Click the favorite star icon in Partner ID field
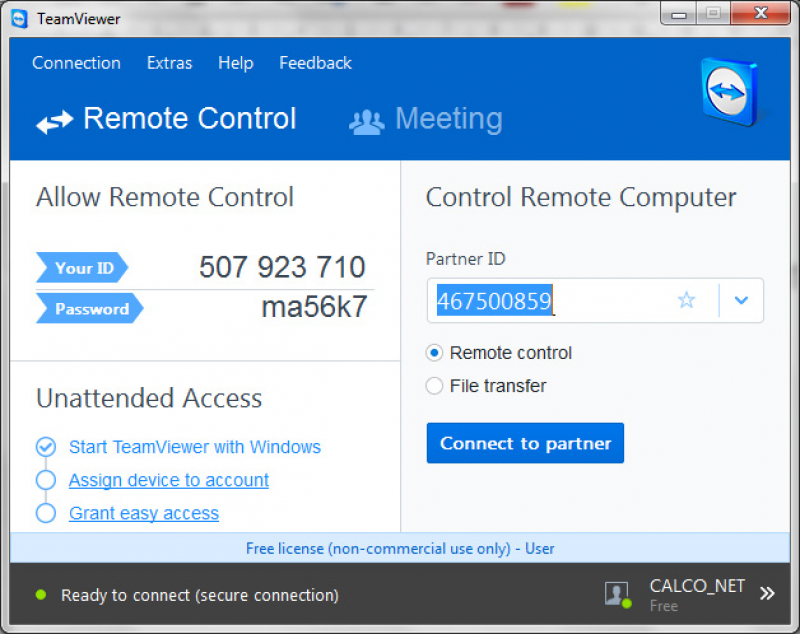The image size is (800, 634). [x=686, y=300]
